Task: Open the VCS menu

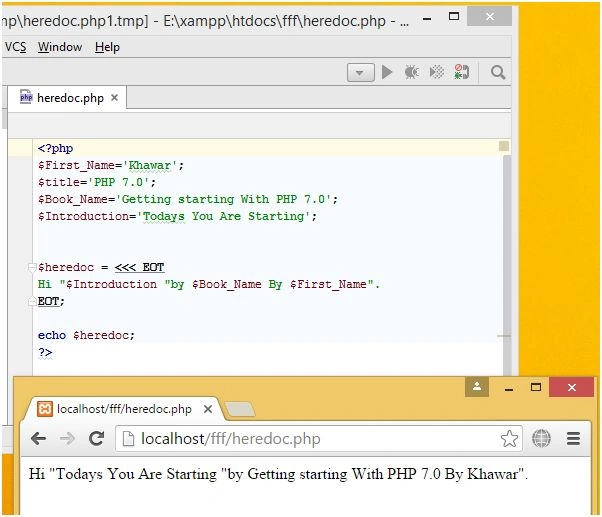Action: tap(16, 47)
